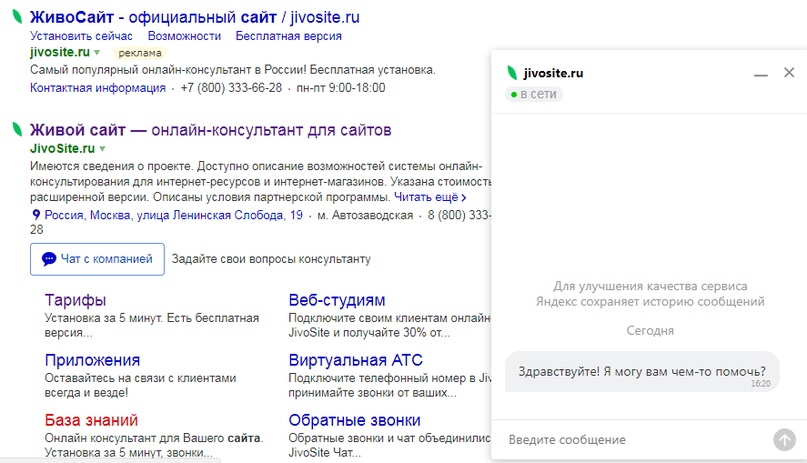Click the Яндекс сохраняет историю сообщений notice

click(650, 301)
